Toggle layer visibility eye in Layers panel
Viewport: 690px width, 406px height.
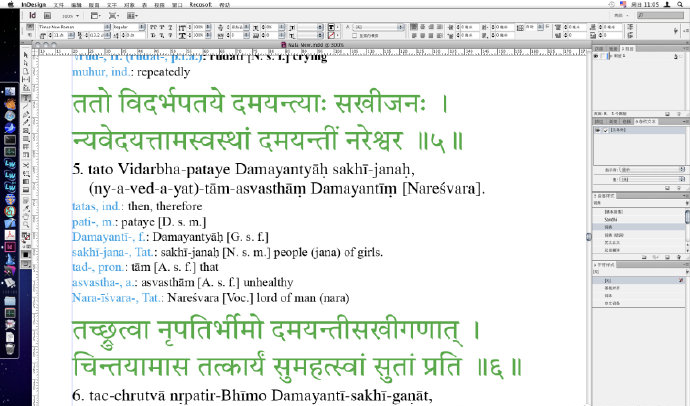(x=597, y=57)
